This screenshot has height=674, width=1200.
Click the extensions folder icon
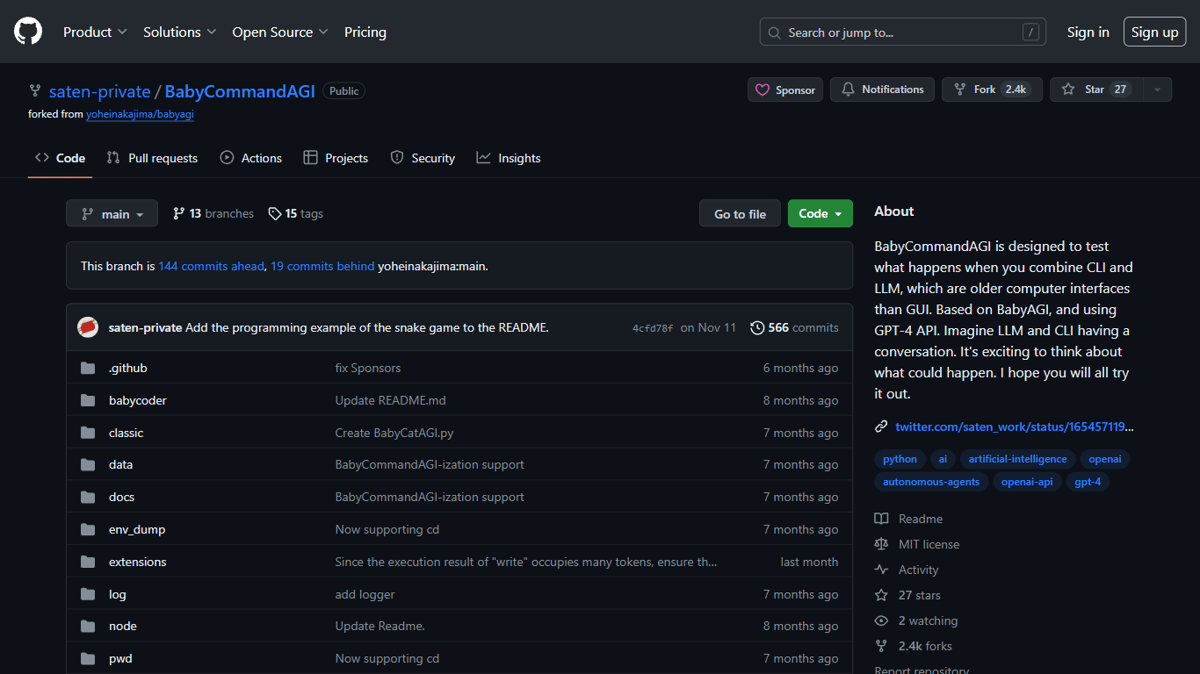click(x=88, y=562)
